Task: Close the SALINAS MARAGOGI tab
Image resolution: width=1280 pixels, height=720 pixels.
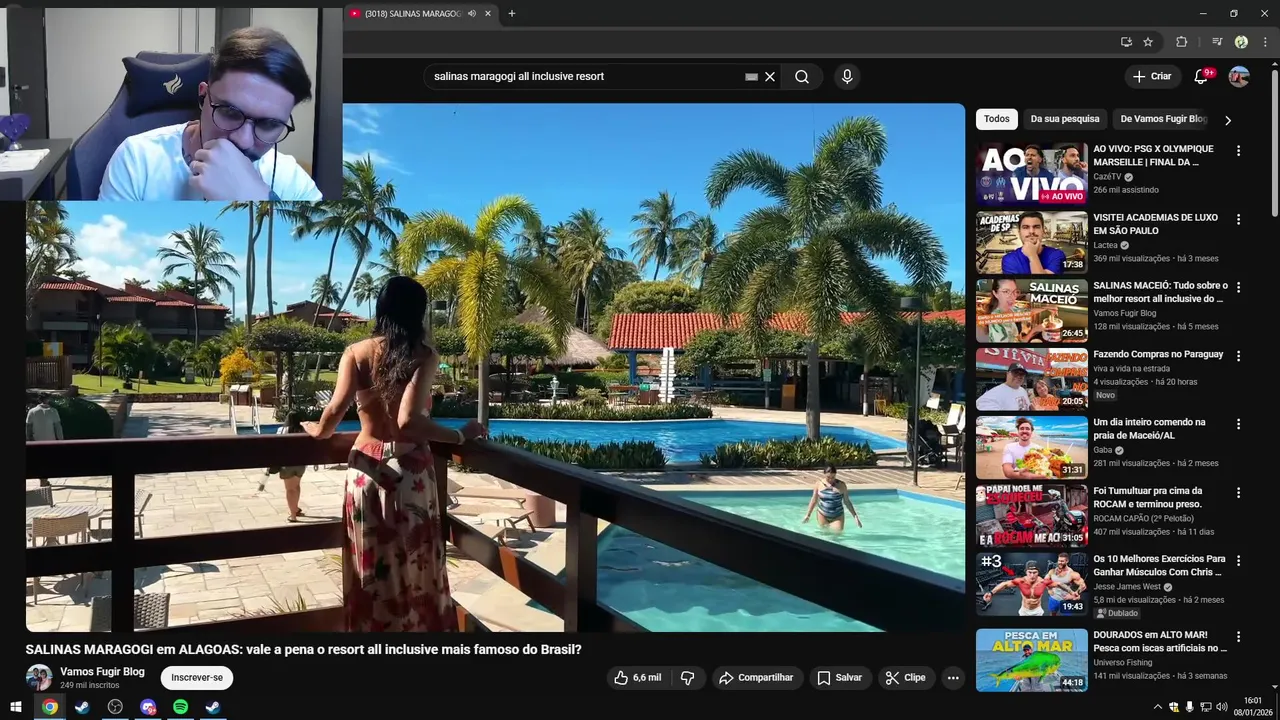Action: click(488, 14)
